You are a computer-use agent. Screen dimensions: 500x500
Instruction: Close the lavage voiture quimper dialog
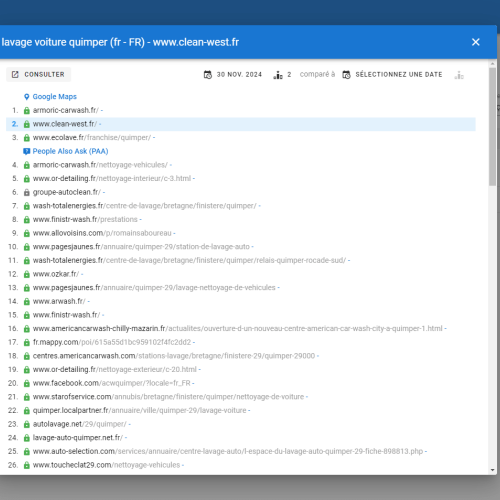(476, 42)
